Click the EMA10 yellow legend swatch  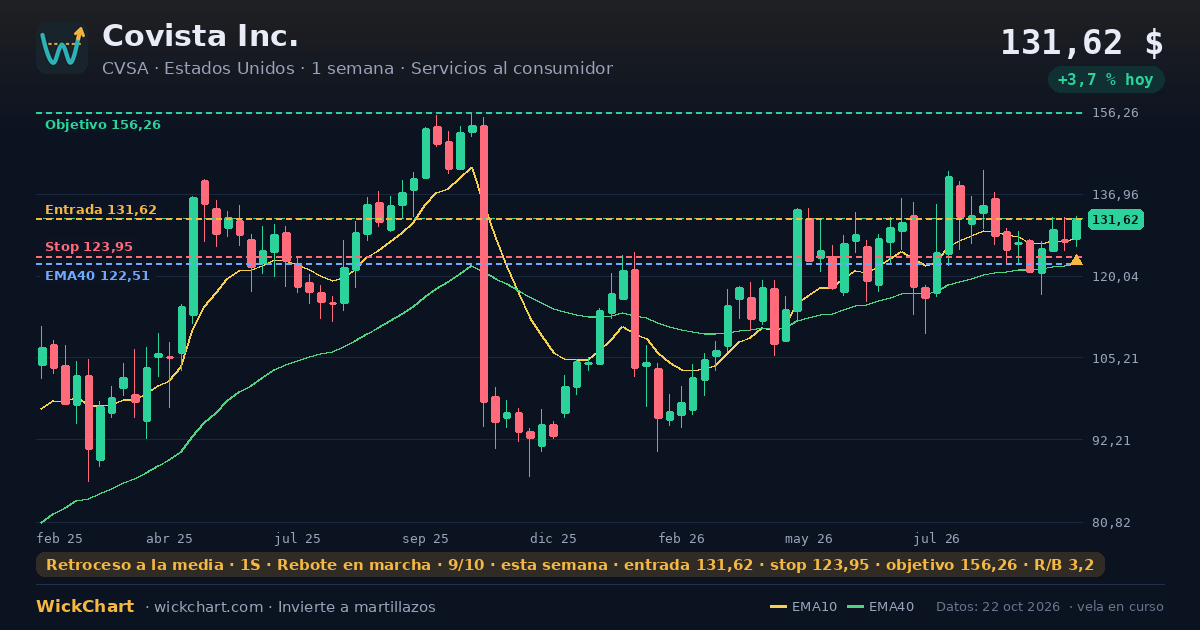click(778, 607)
